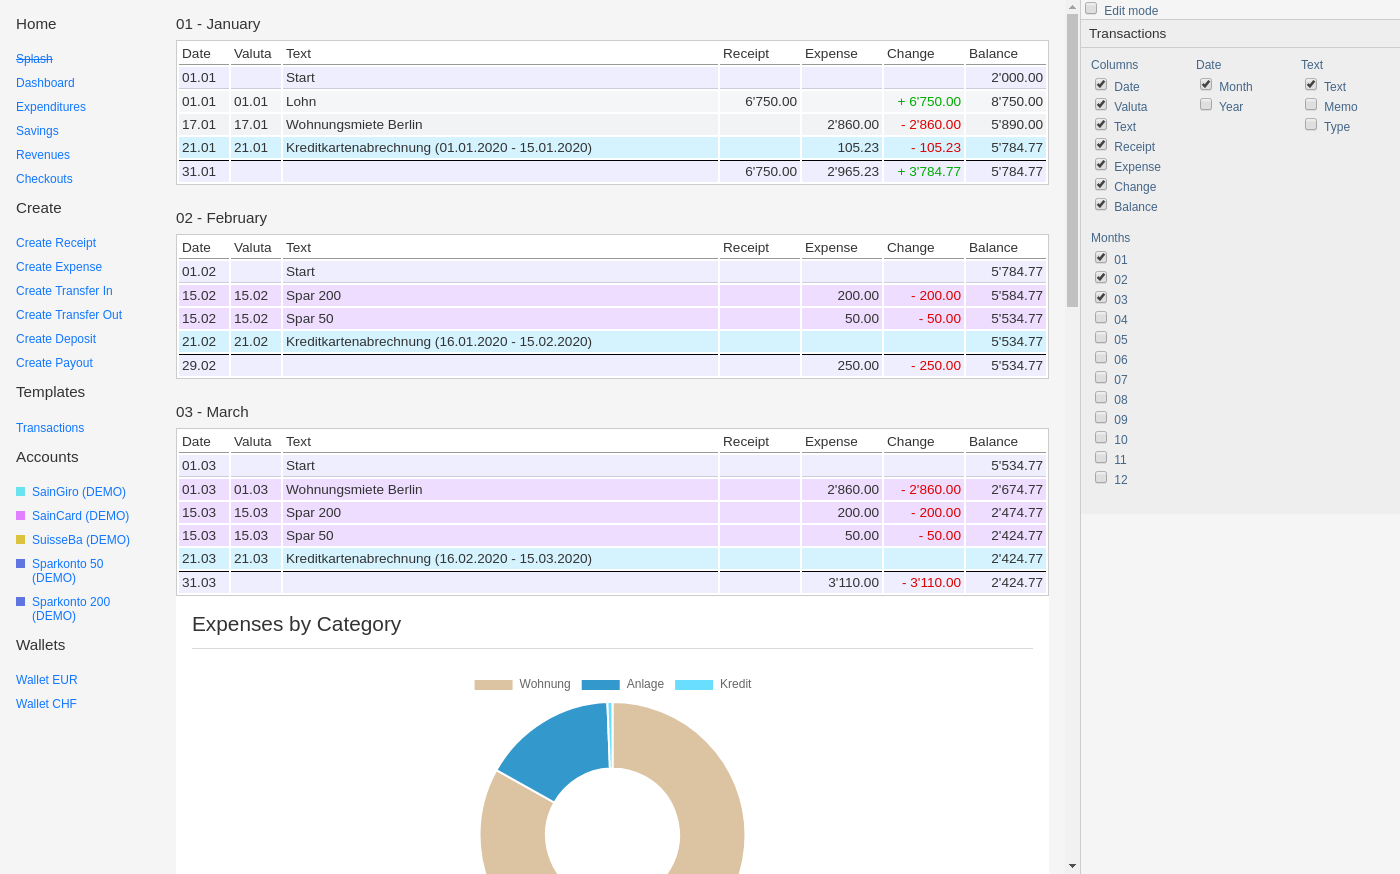Click the vertical scrollbar thumb
Viewport: 1400px width, 874px height.
[1072, 160]
